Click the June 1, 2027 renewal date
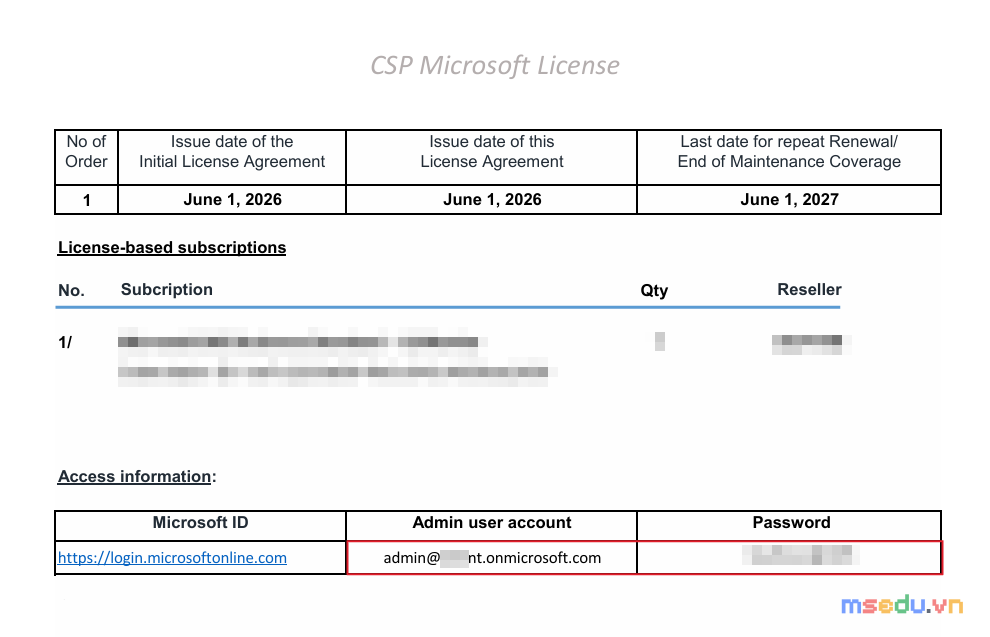This screenshot has width=990, height=637. coord(789,199)
